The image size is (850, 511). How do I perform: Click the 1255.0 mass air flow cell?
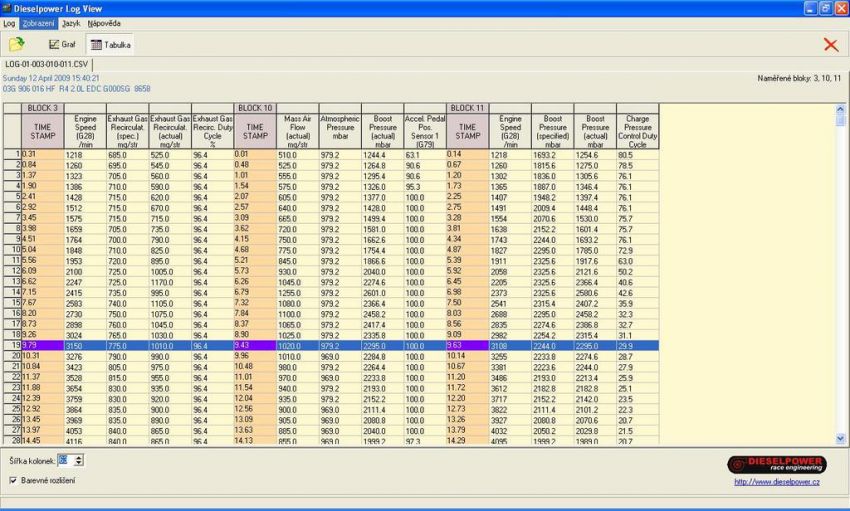coord(298,293)
